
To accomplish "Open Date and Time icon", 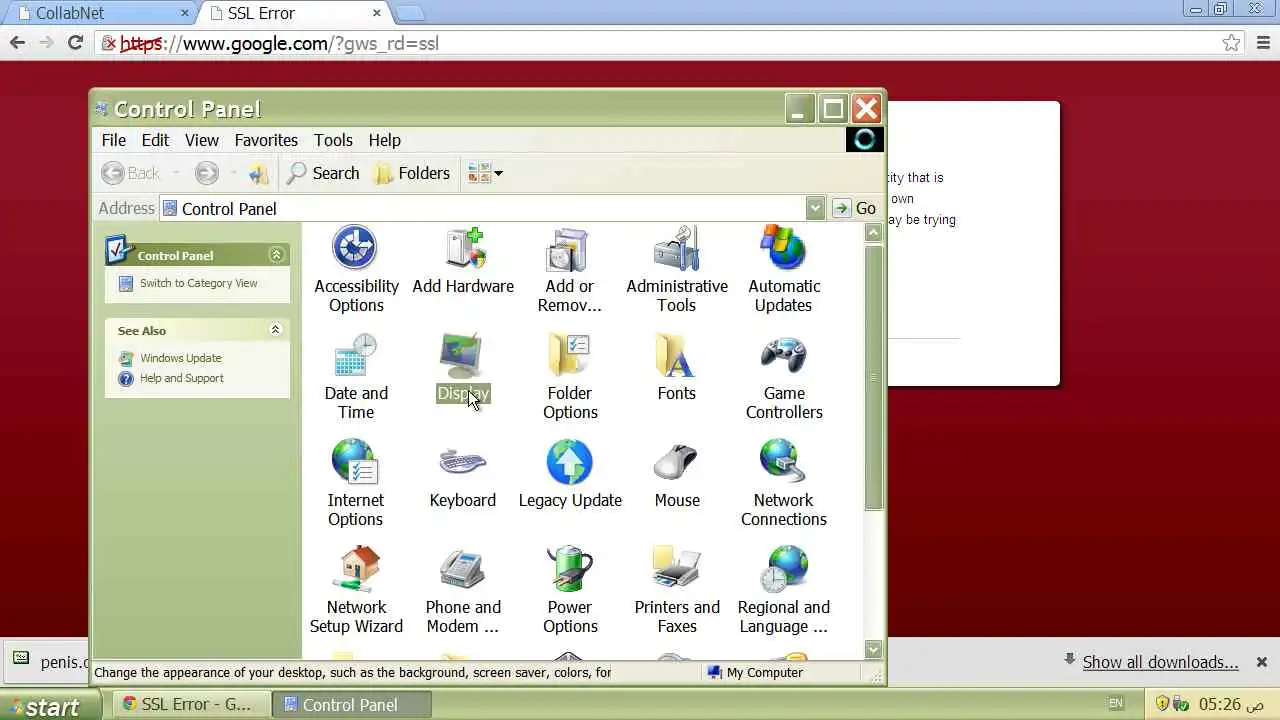I will (355, 376).
